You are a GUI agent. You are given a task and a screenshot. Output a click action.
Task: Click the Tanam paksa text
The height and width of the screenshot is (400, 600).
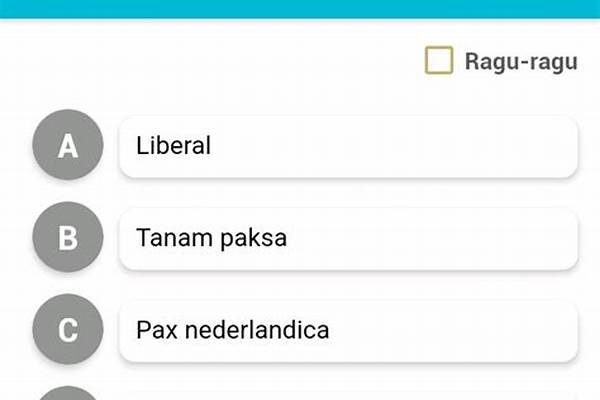point(211,238)
